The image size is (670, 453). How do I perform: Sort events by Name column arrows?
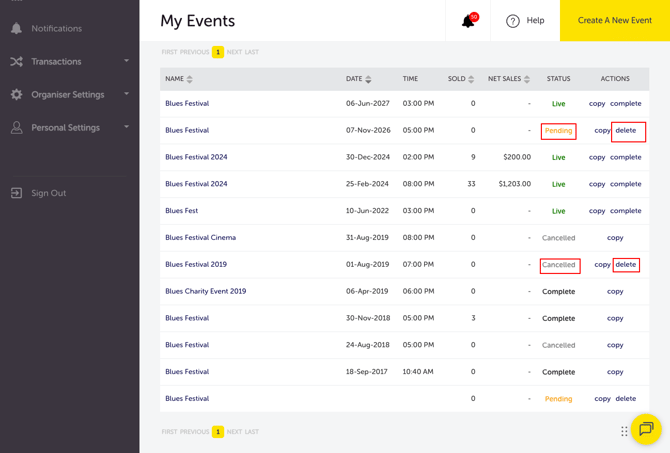(x=190, y=79)
